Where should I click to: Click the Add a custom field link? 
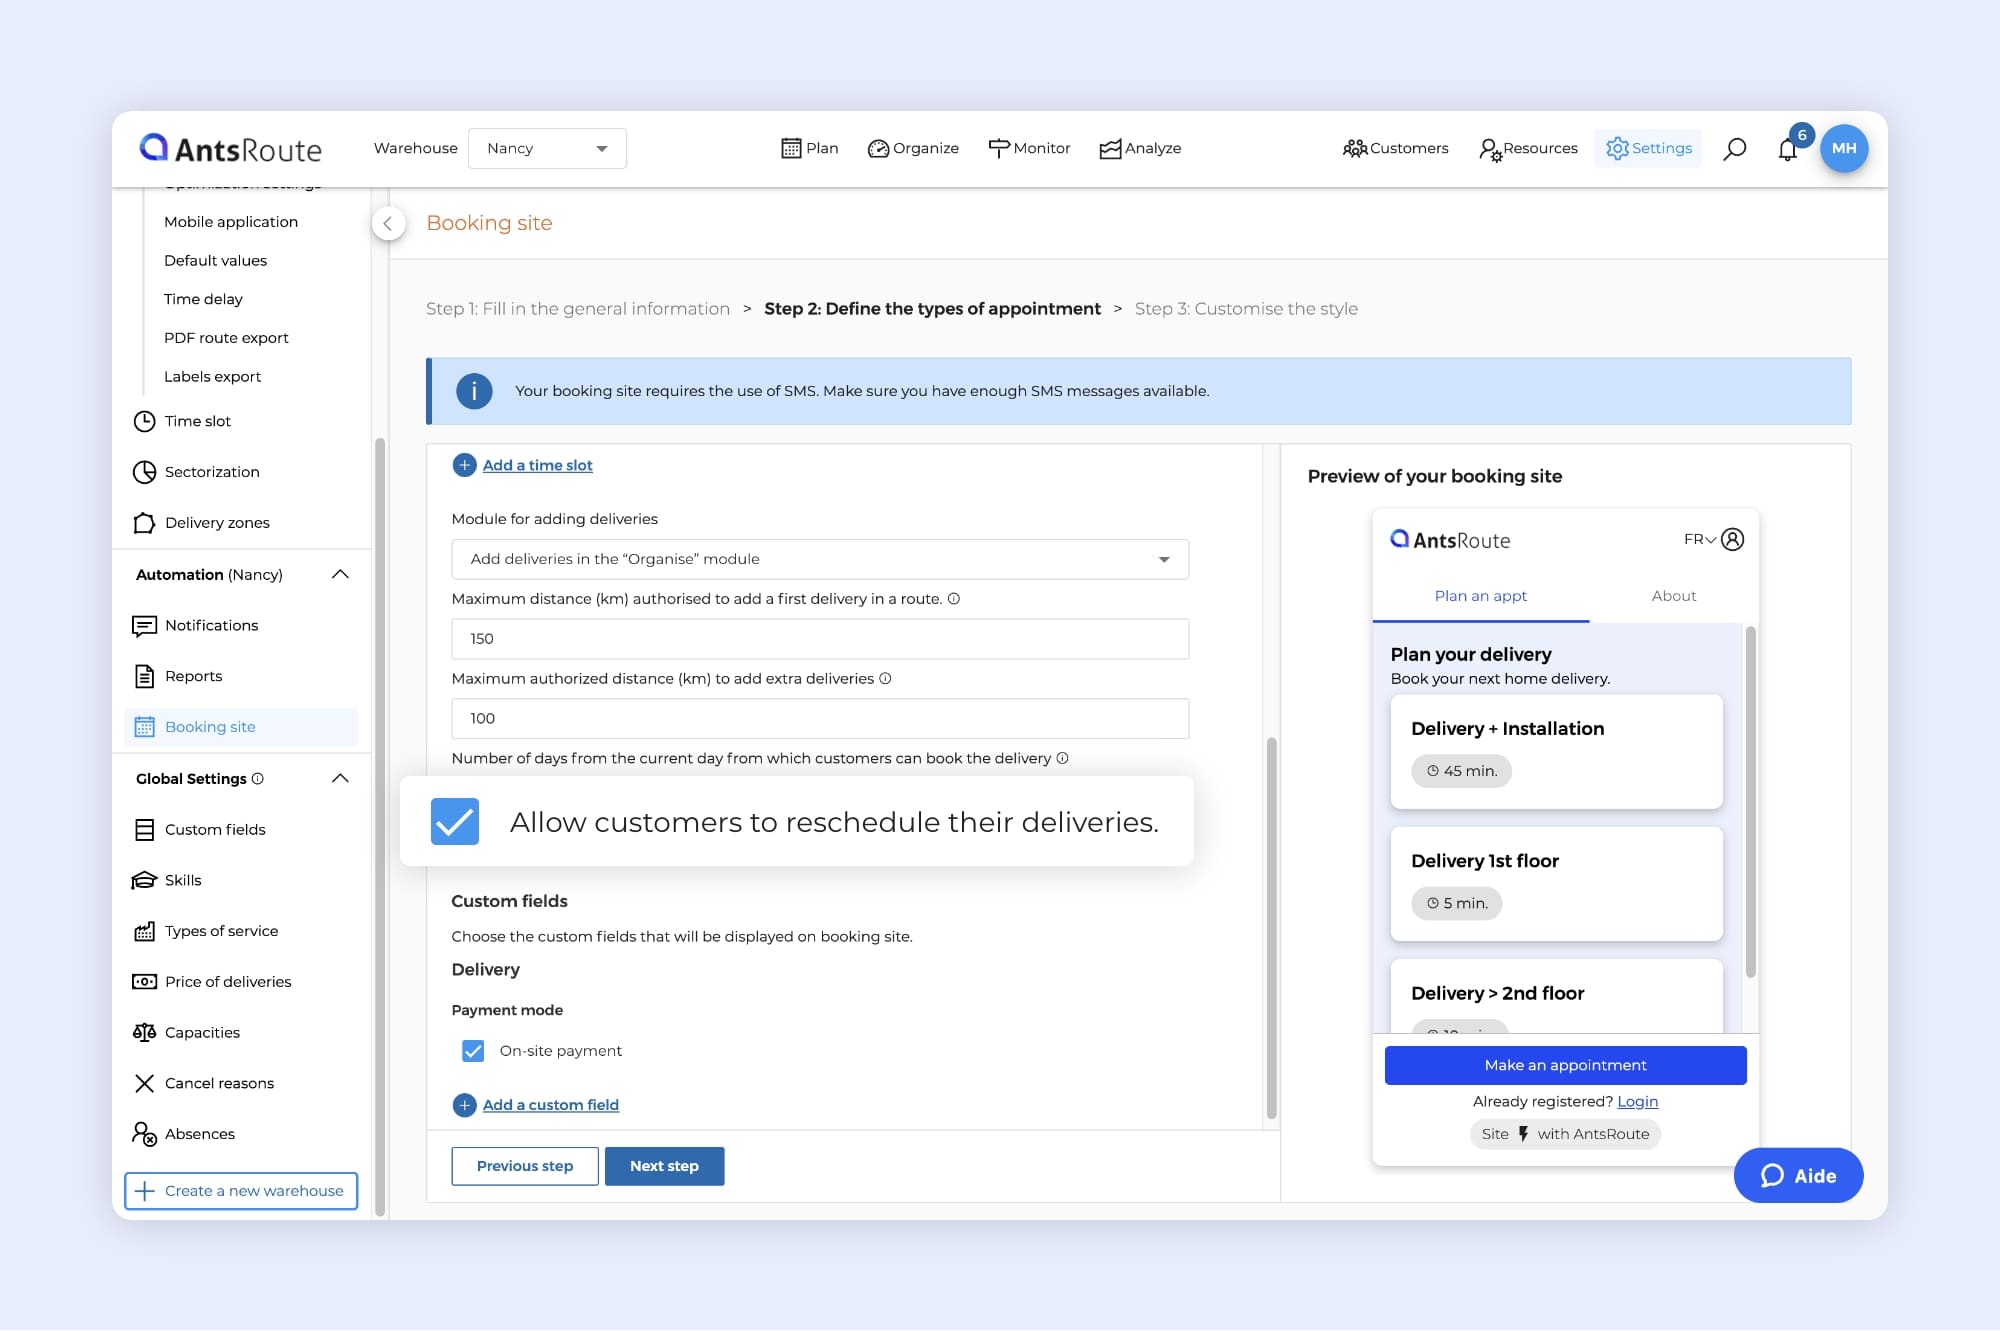tap(550, 1105)
